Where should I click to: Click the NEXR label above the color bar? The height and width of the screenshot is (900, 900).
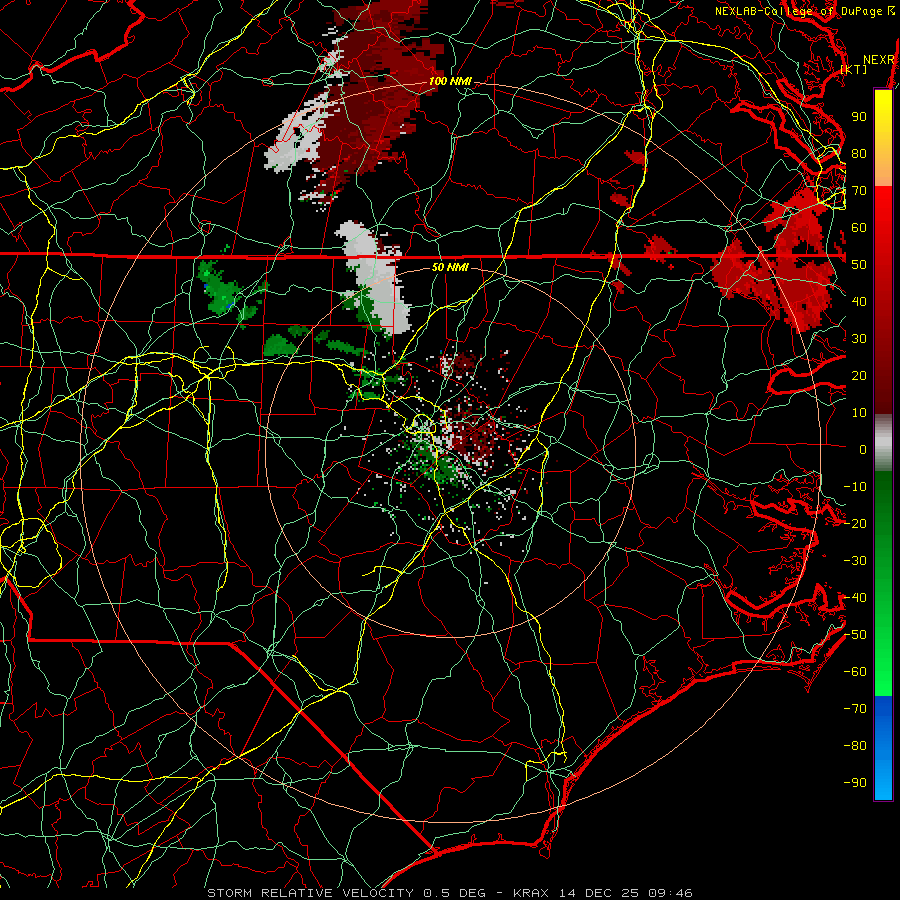[x=879, y=59]
